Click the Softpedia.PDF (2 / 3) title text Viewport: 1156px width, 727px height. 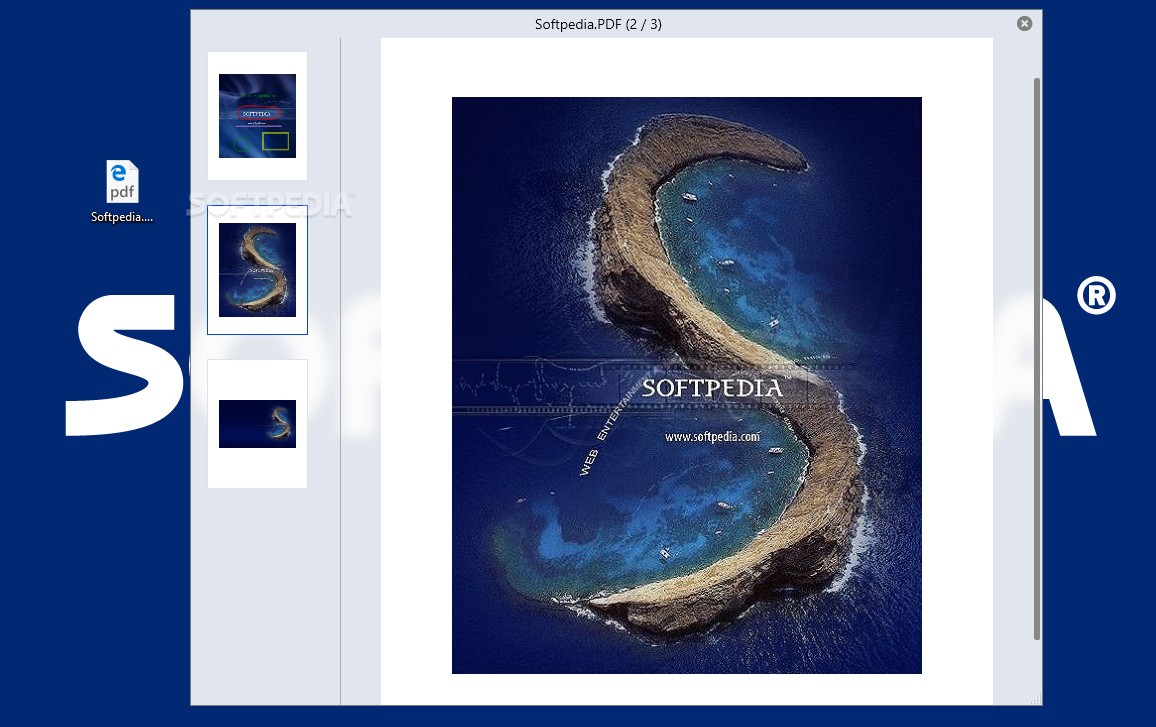pyautogui.click(x=598, y=24)
